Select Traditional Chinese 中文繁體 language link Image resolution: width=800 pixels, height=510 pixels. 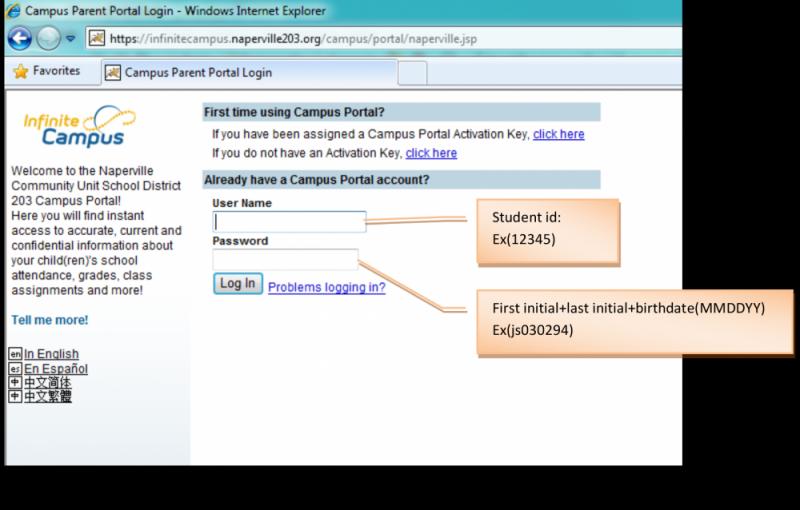click(x=47, y=396)
